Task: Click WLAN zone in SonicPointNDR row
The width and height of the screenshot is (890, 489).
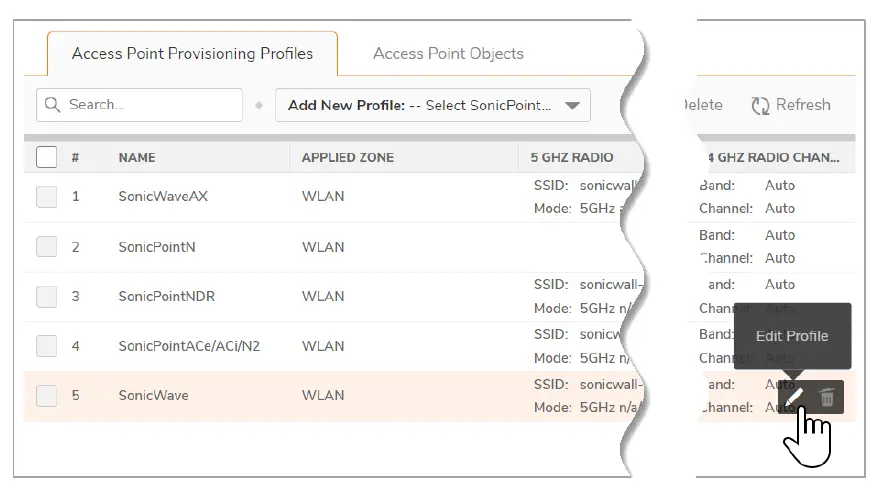Action: coord(323,296)
